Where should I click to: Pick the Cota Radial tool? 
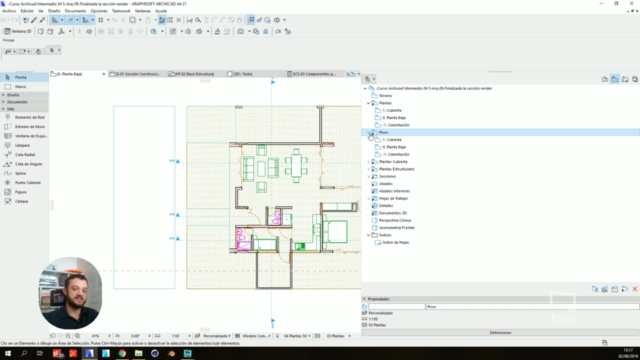click(25, 155)
